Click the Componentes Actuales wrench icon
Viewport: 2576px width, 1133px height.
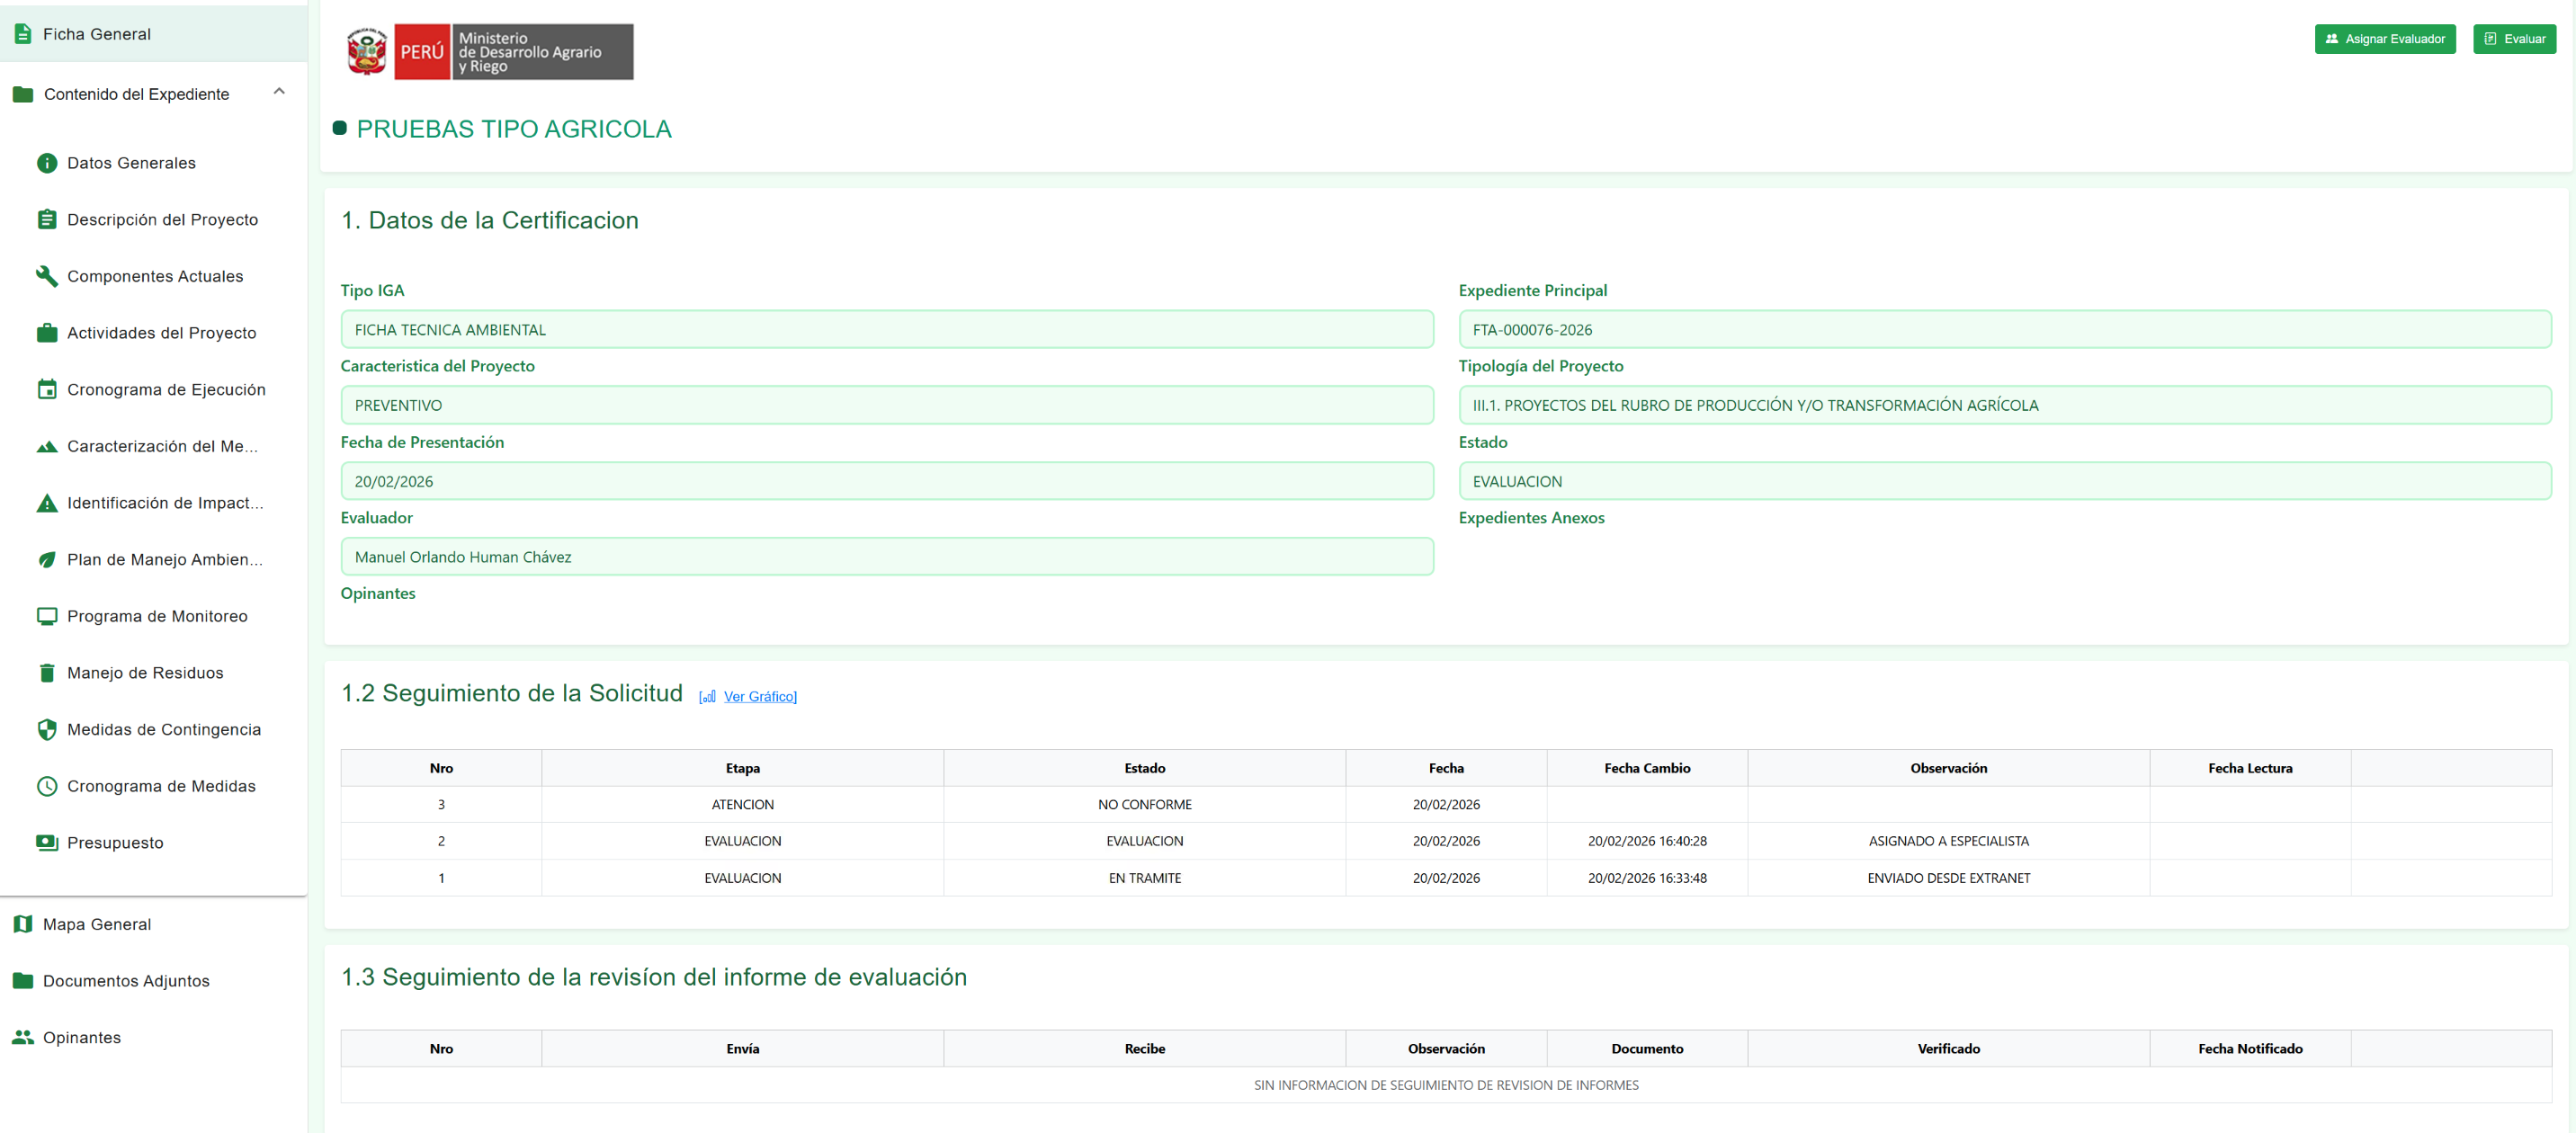pos(47,276)
